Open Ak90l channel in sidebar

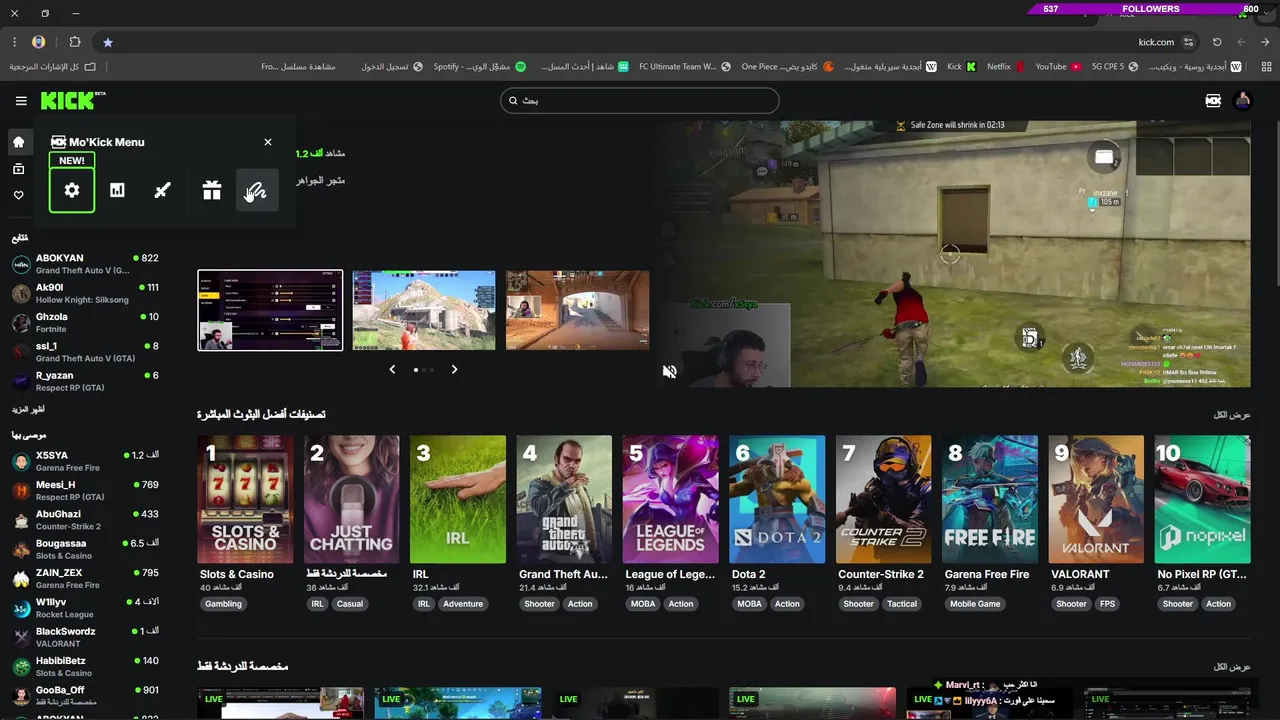85,293
